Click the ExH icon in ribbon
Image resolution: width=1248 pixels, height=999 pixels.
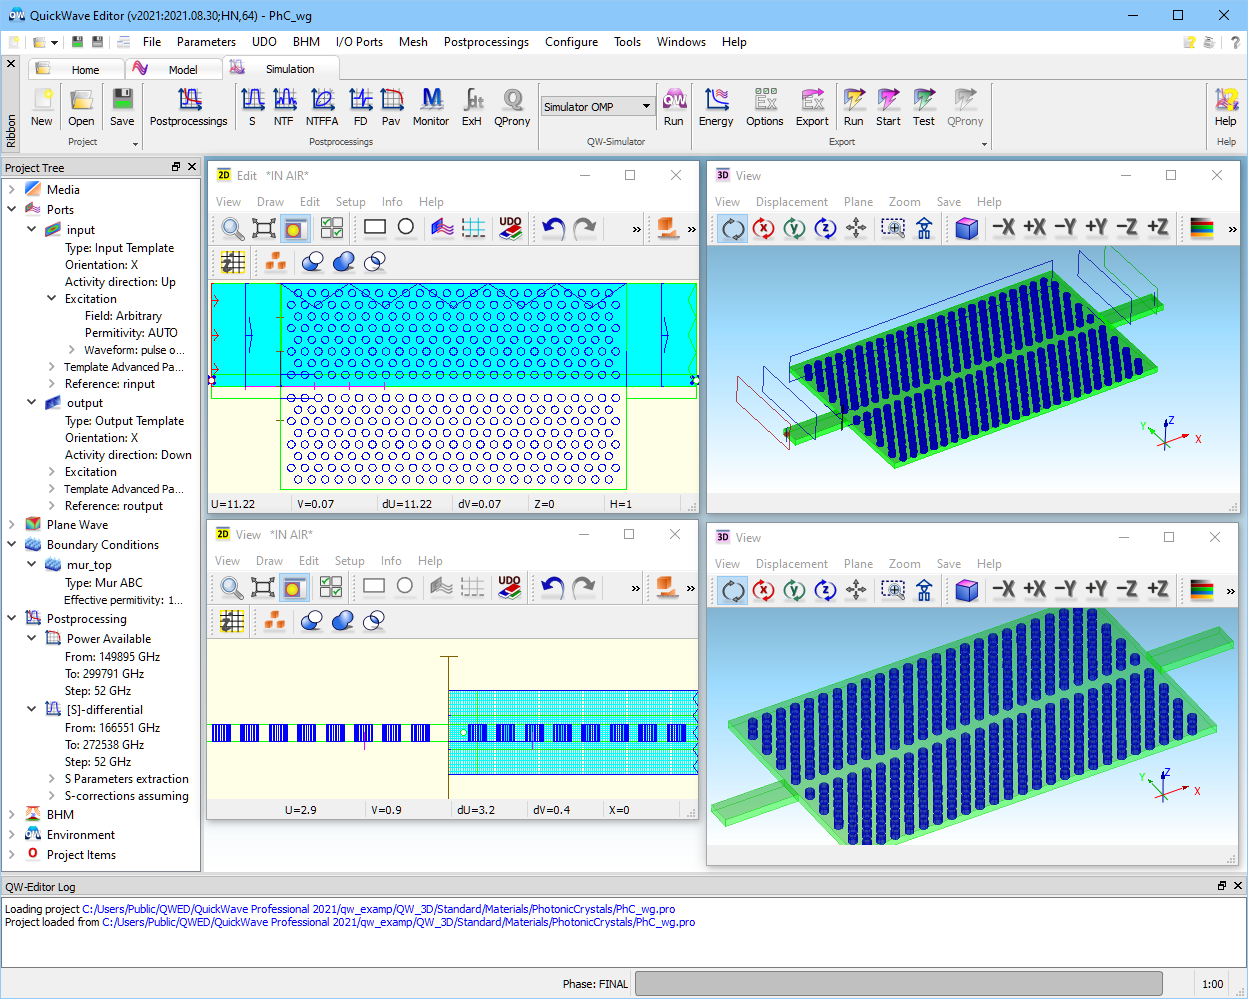472,107
